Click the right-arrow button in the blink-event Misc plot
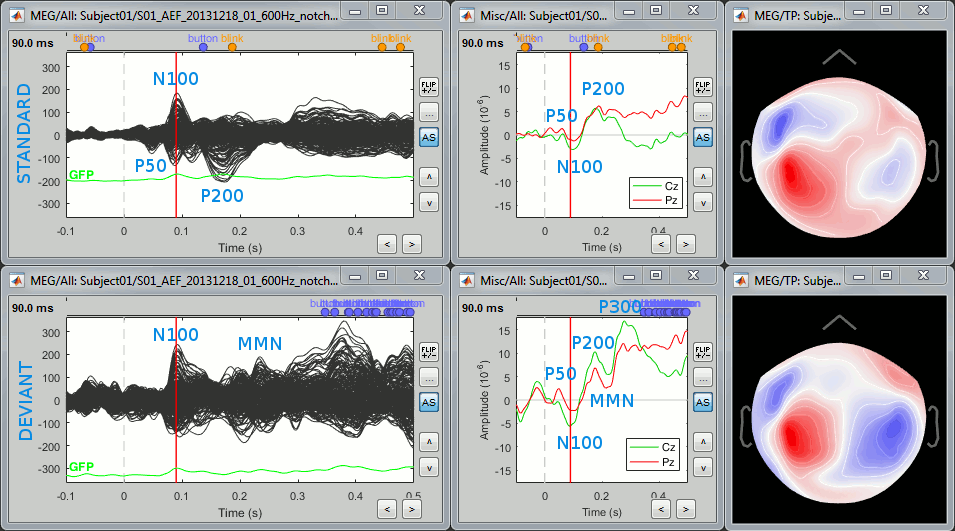Viewport: 955px width, 531px height. pyautogui.click(x=685, y=243)
